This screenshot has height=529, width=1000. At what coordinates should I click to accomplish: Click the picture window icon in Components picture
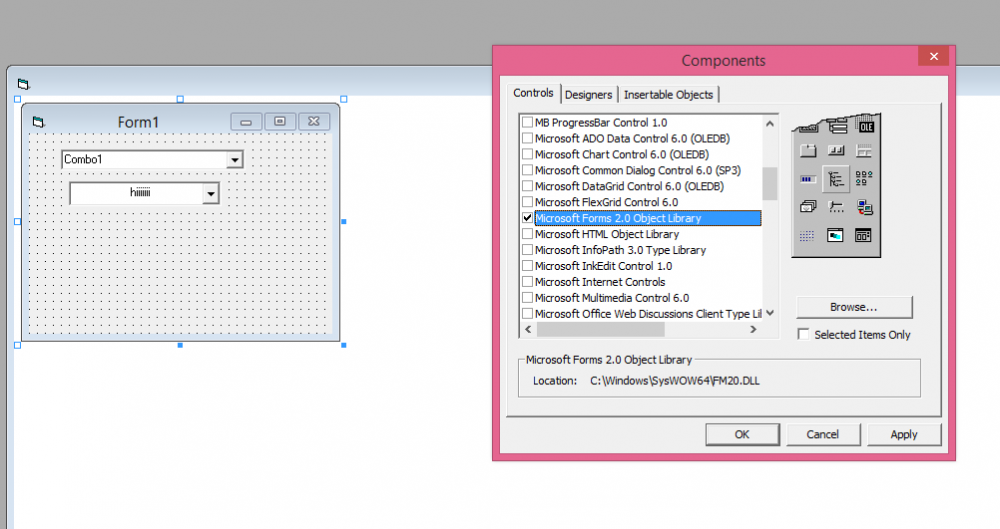pyautogui.click(x=835, y=235)
